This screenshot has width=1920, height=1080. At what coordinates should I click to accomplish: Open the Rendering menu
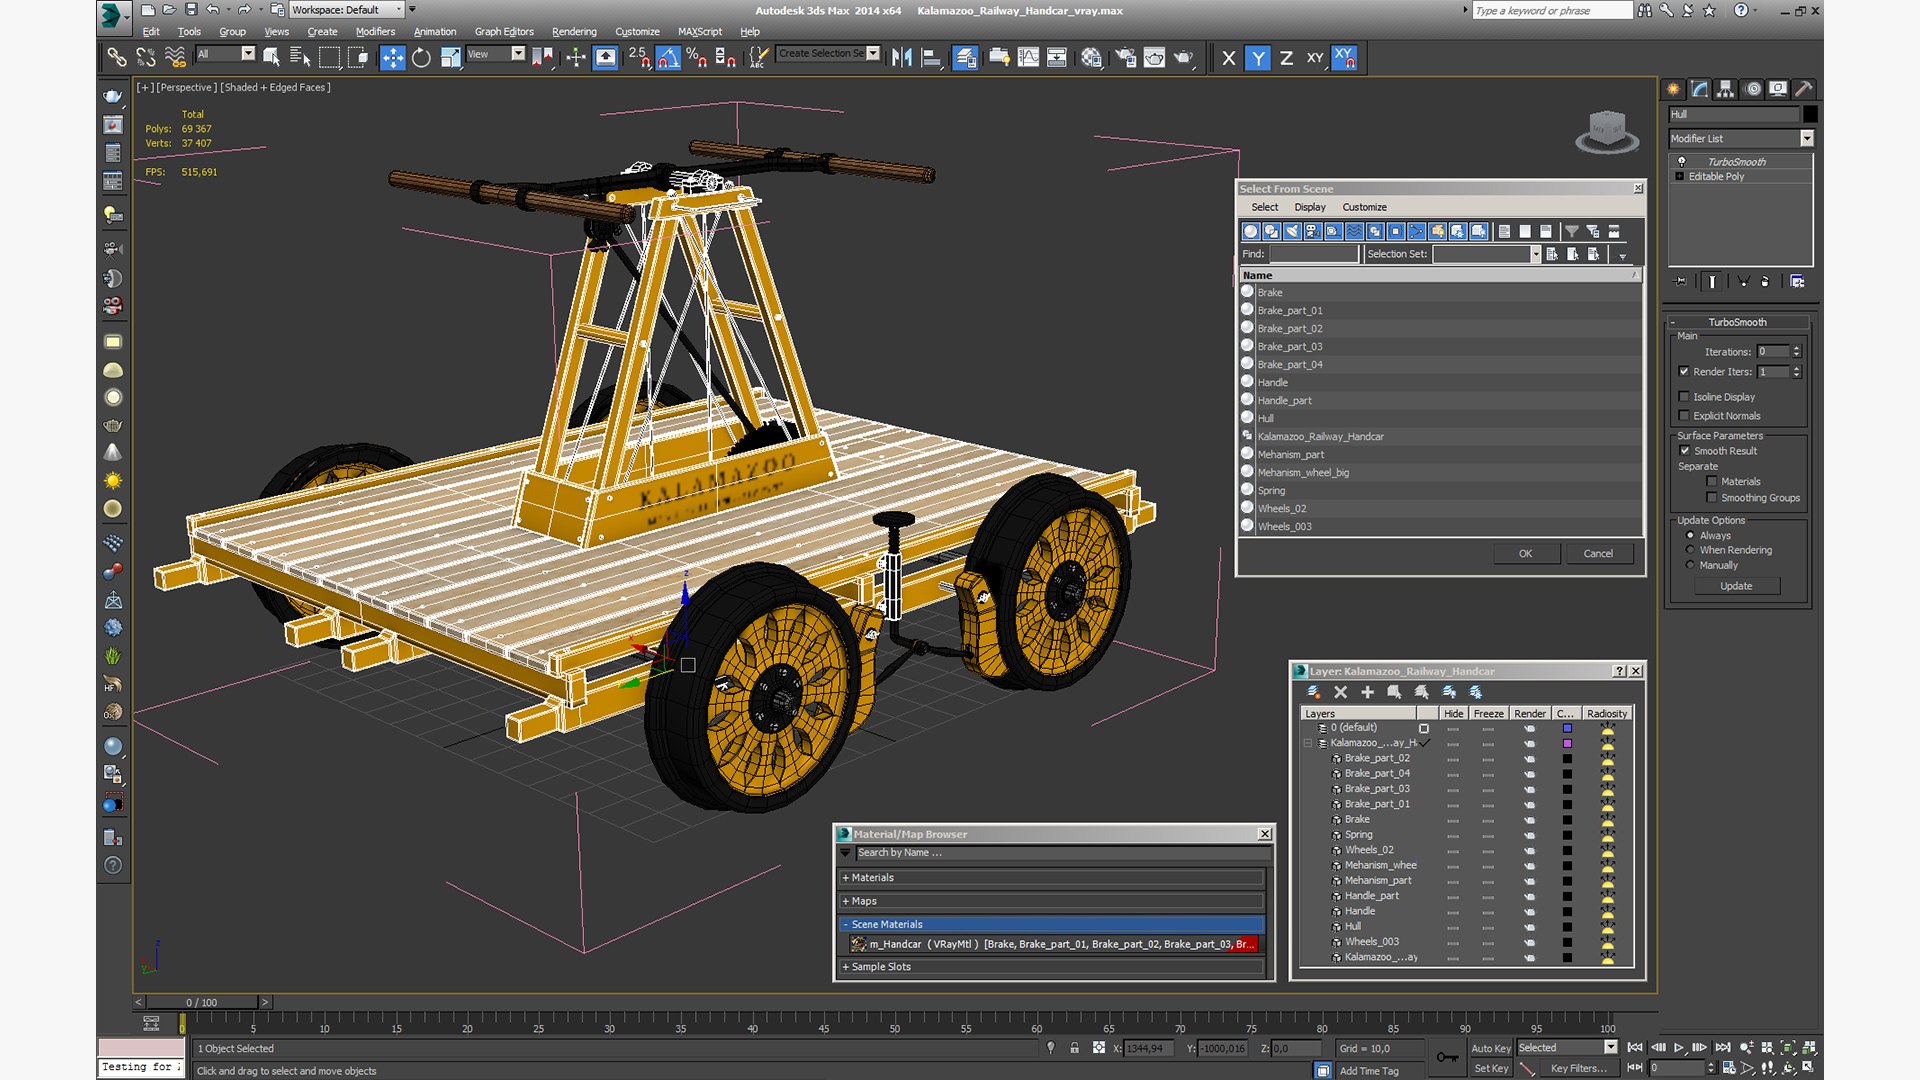click(574, 32)
